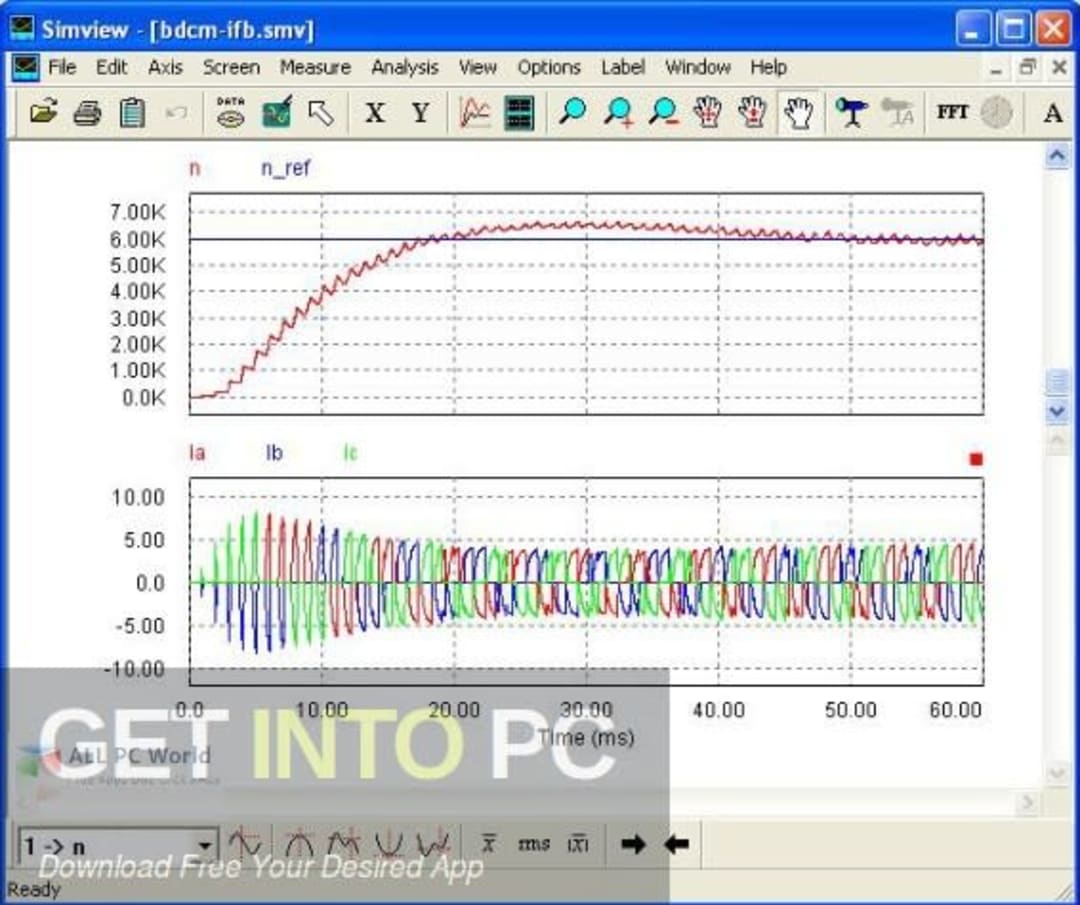
Task: Click the Open file folder icon
Action: tap(43, 112)
